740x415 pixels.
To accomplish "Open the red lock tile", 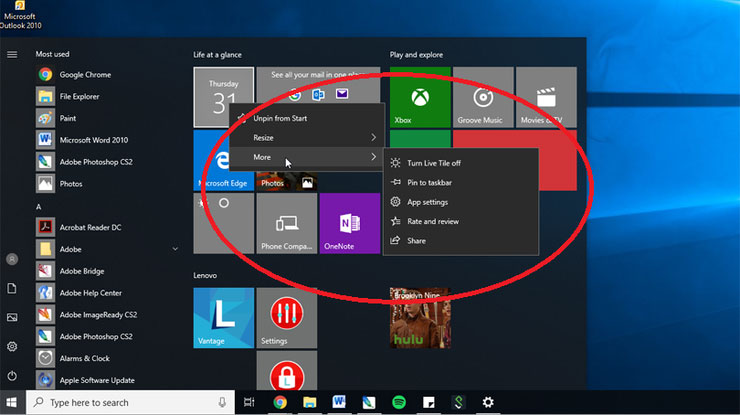I will pyautogui.click(x=286, y=371).
